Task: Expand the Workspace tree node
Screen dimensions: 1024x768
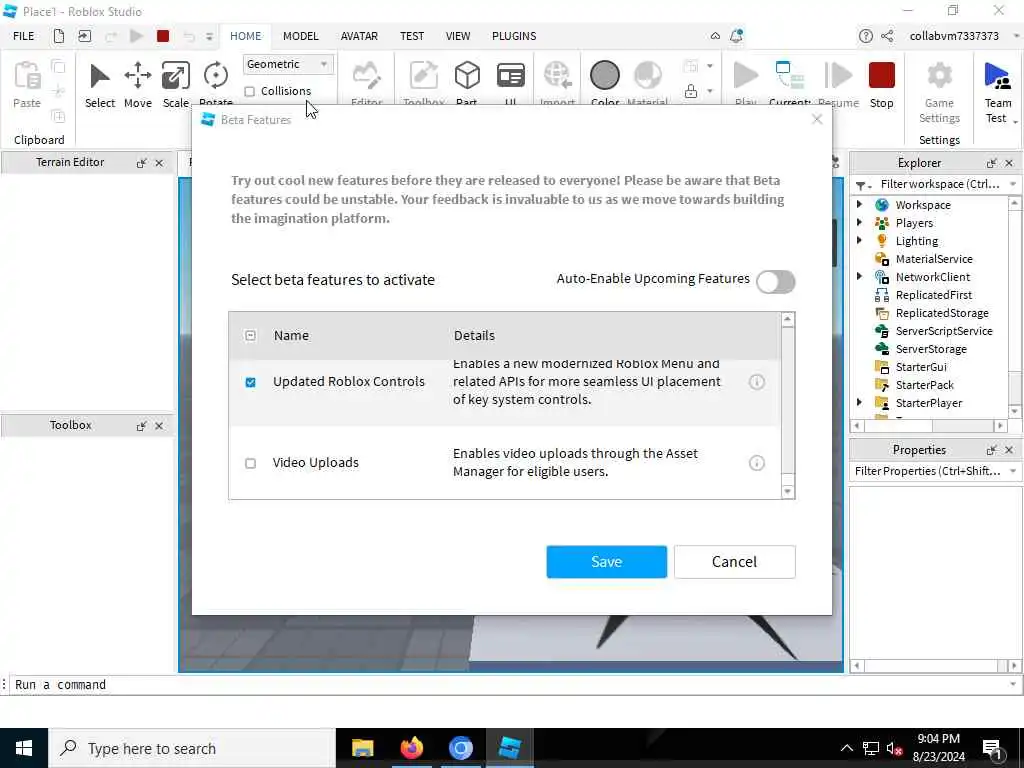Action: pos(859,205)
